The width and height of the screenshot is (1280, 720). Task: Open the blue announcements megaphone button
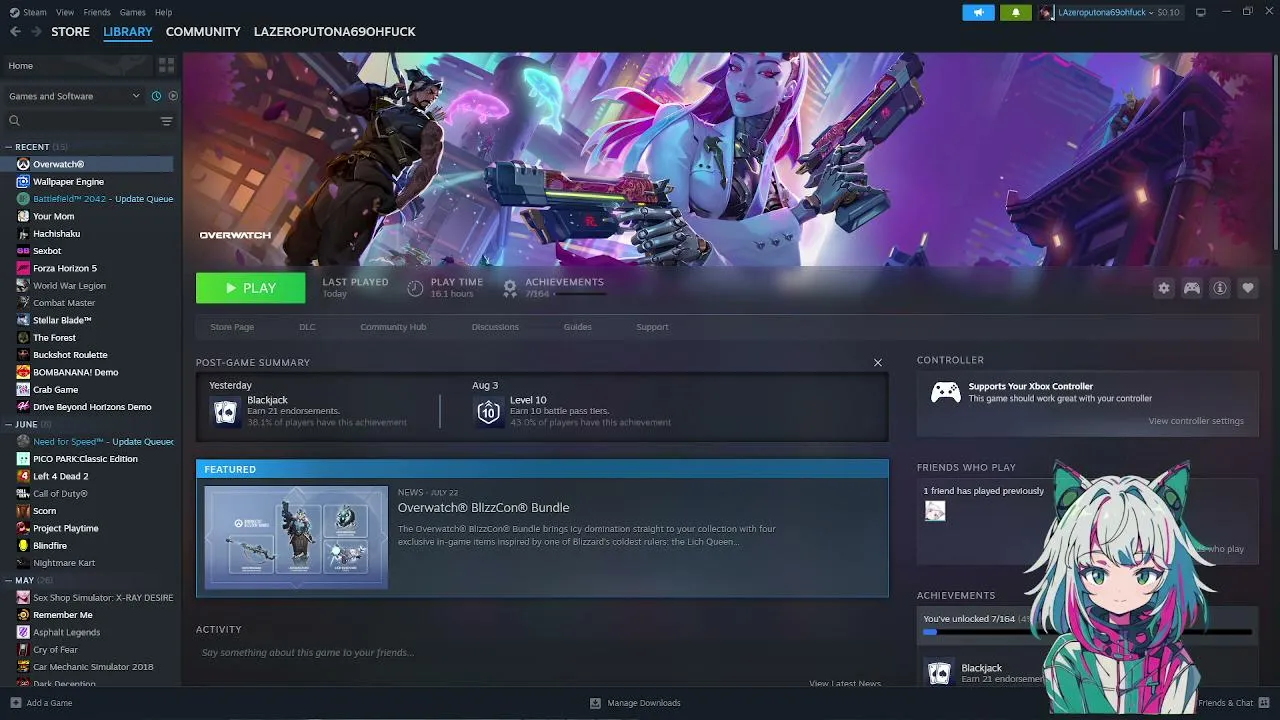coord(979,12)
